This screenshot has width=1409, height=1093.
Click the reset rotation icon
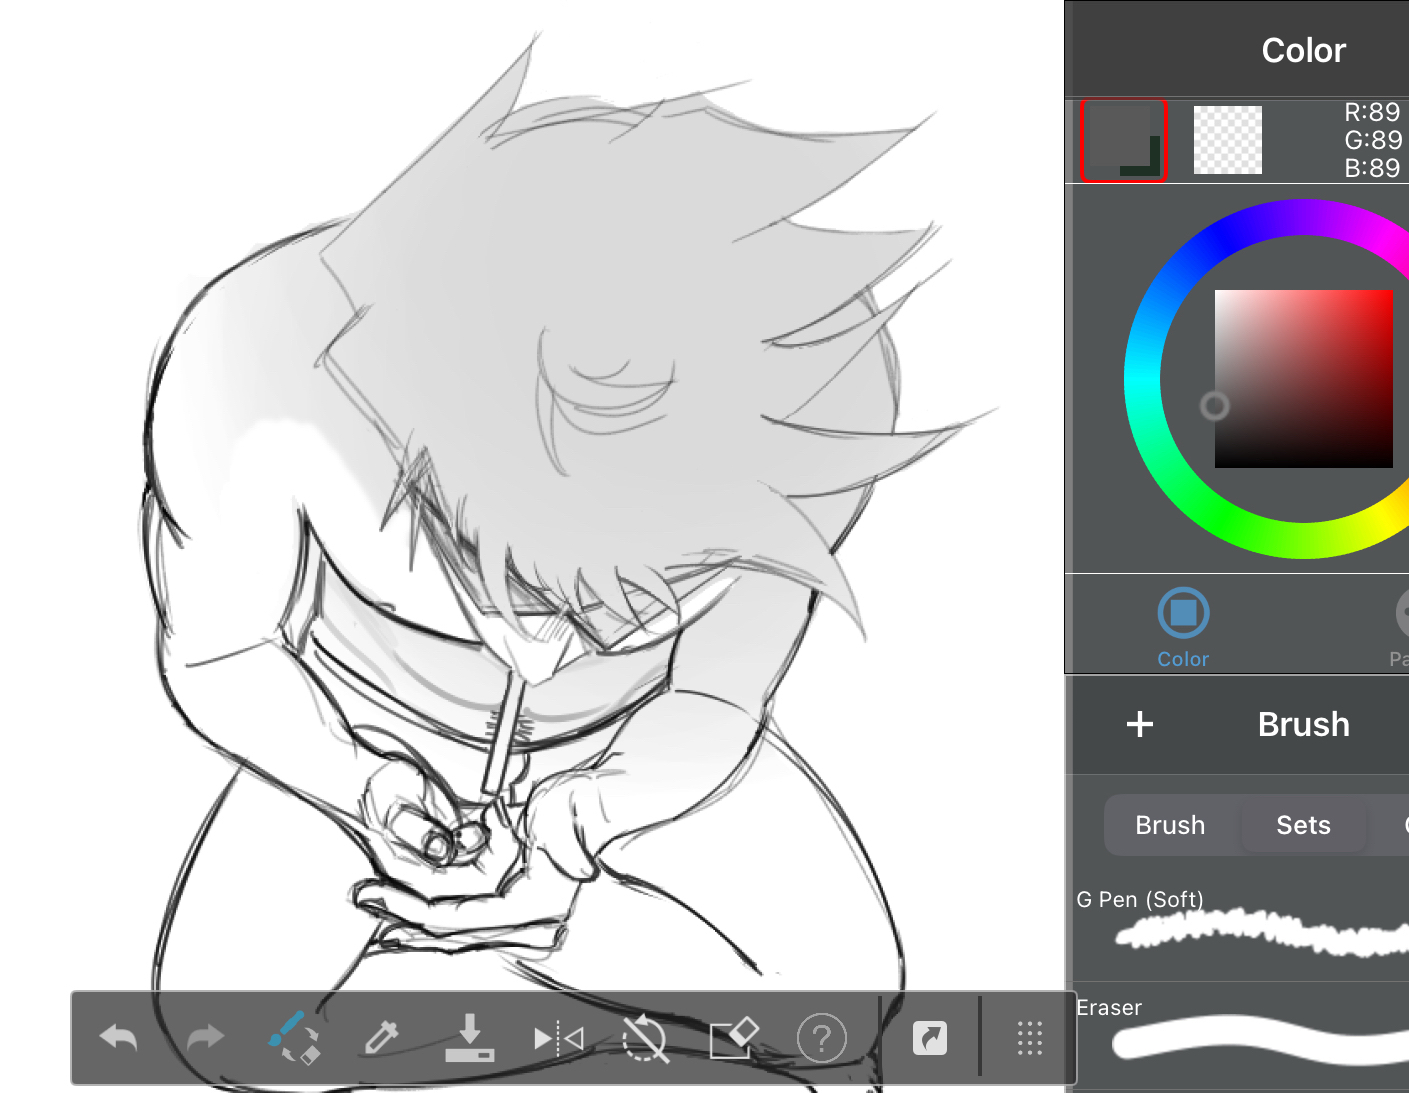pos(645,1039)
